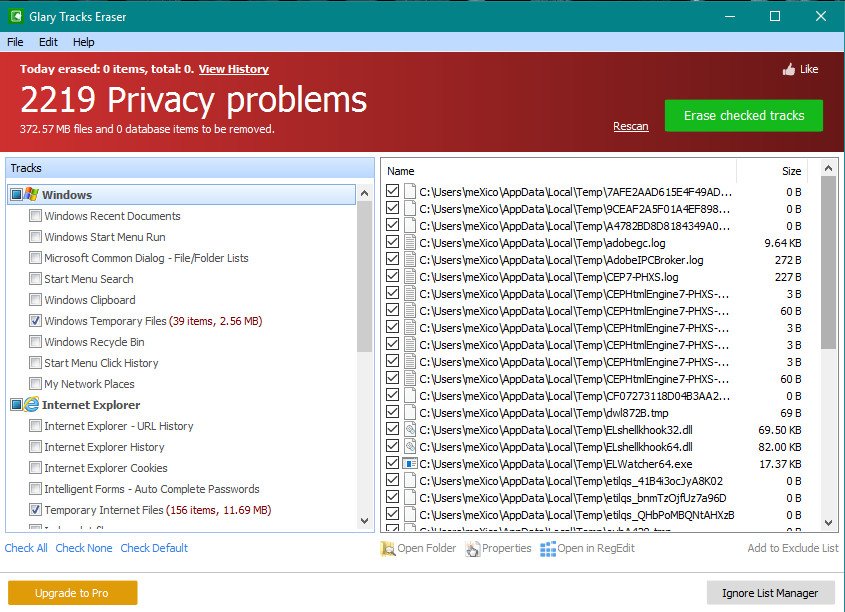Image resolution: width=845 pixels, height=612 pixels.
Task: Click the Internet Explorer logo icon
Action: click(x=31, y=405)
